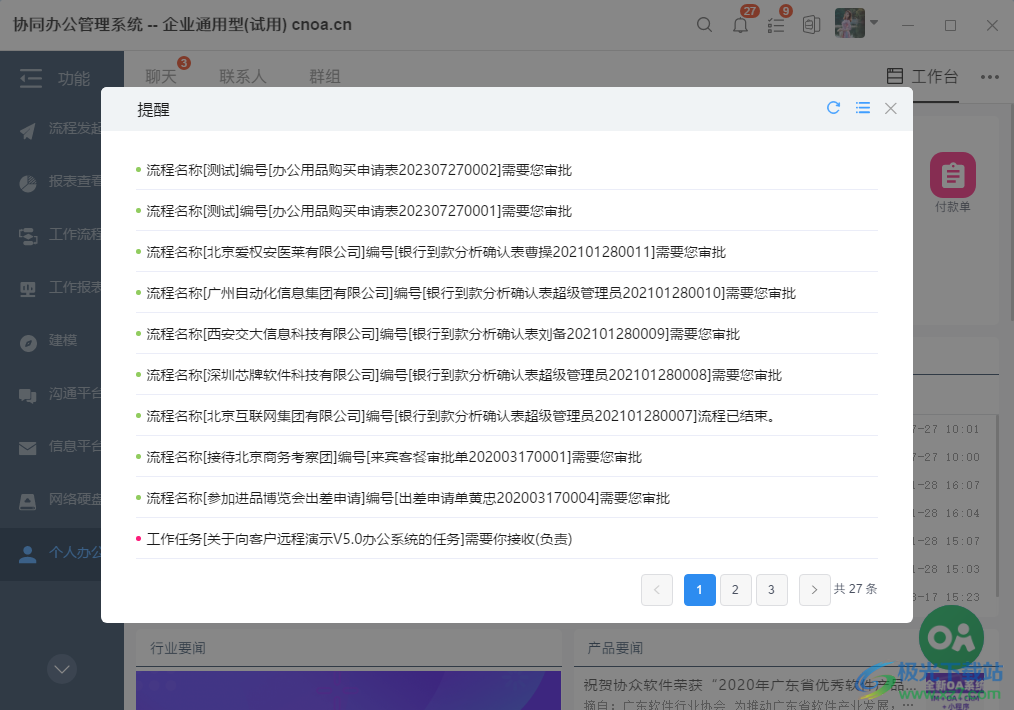Open reminder 办公用品购买申请表202307270002
This screenshot has height=710, width=1014.
point(359,170)
